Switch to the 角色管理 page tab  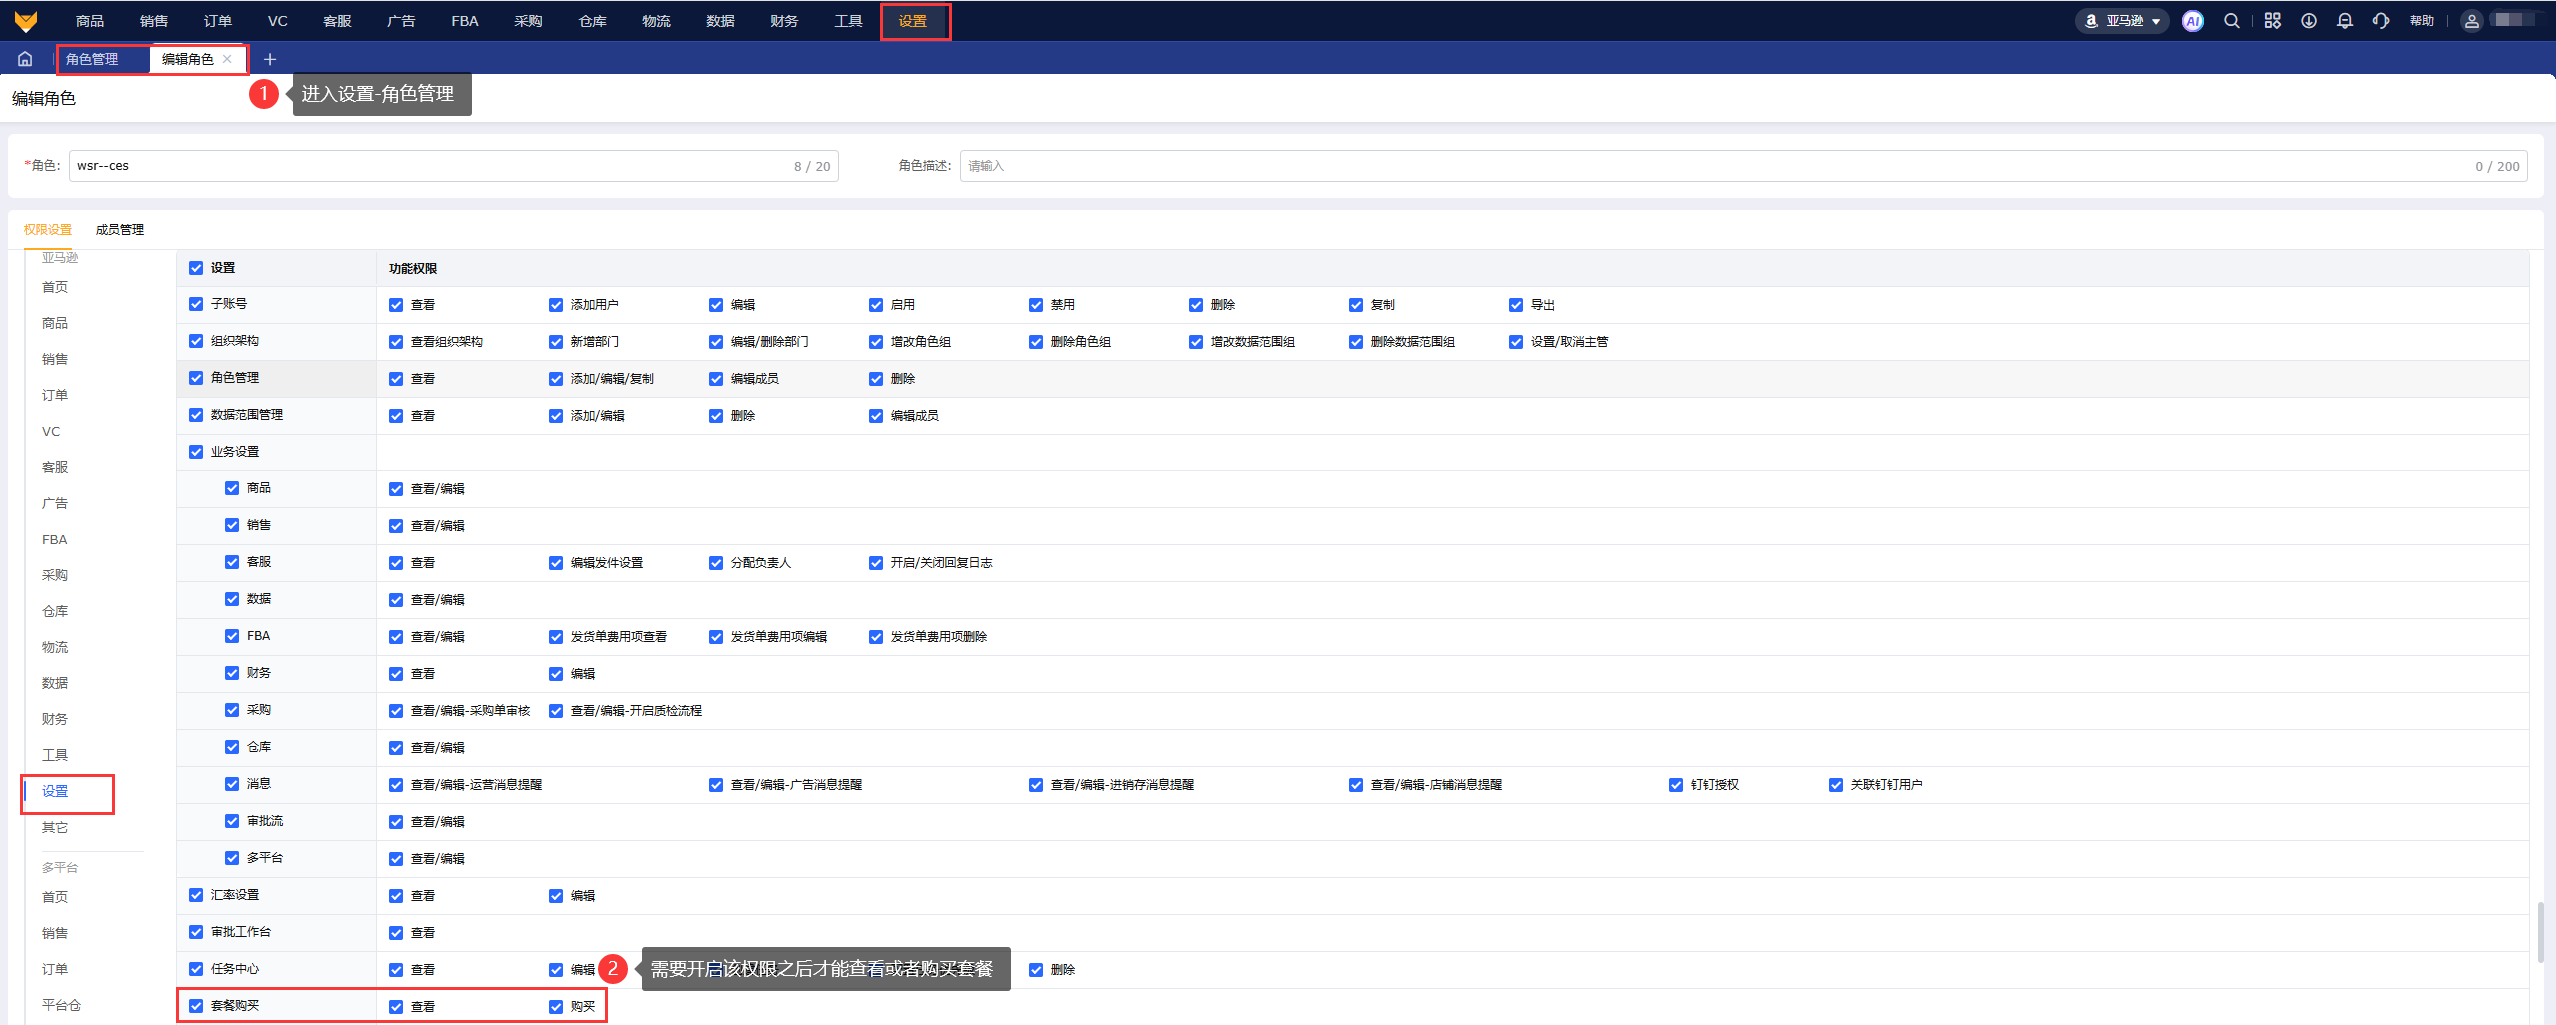[x=93, y=59]
